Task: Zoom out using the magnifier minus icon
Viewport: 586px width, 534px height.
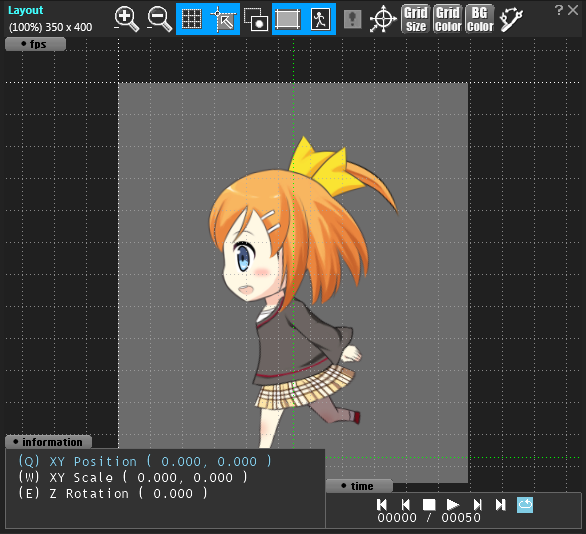Action: (x=159, y=19)
